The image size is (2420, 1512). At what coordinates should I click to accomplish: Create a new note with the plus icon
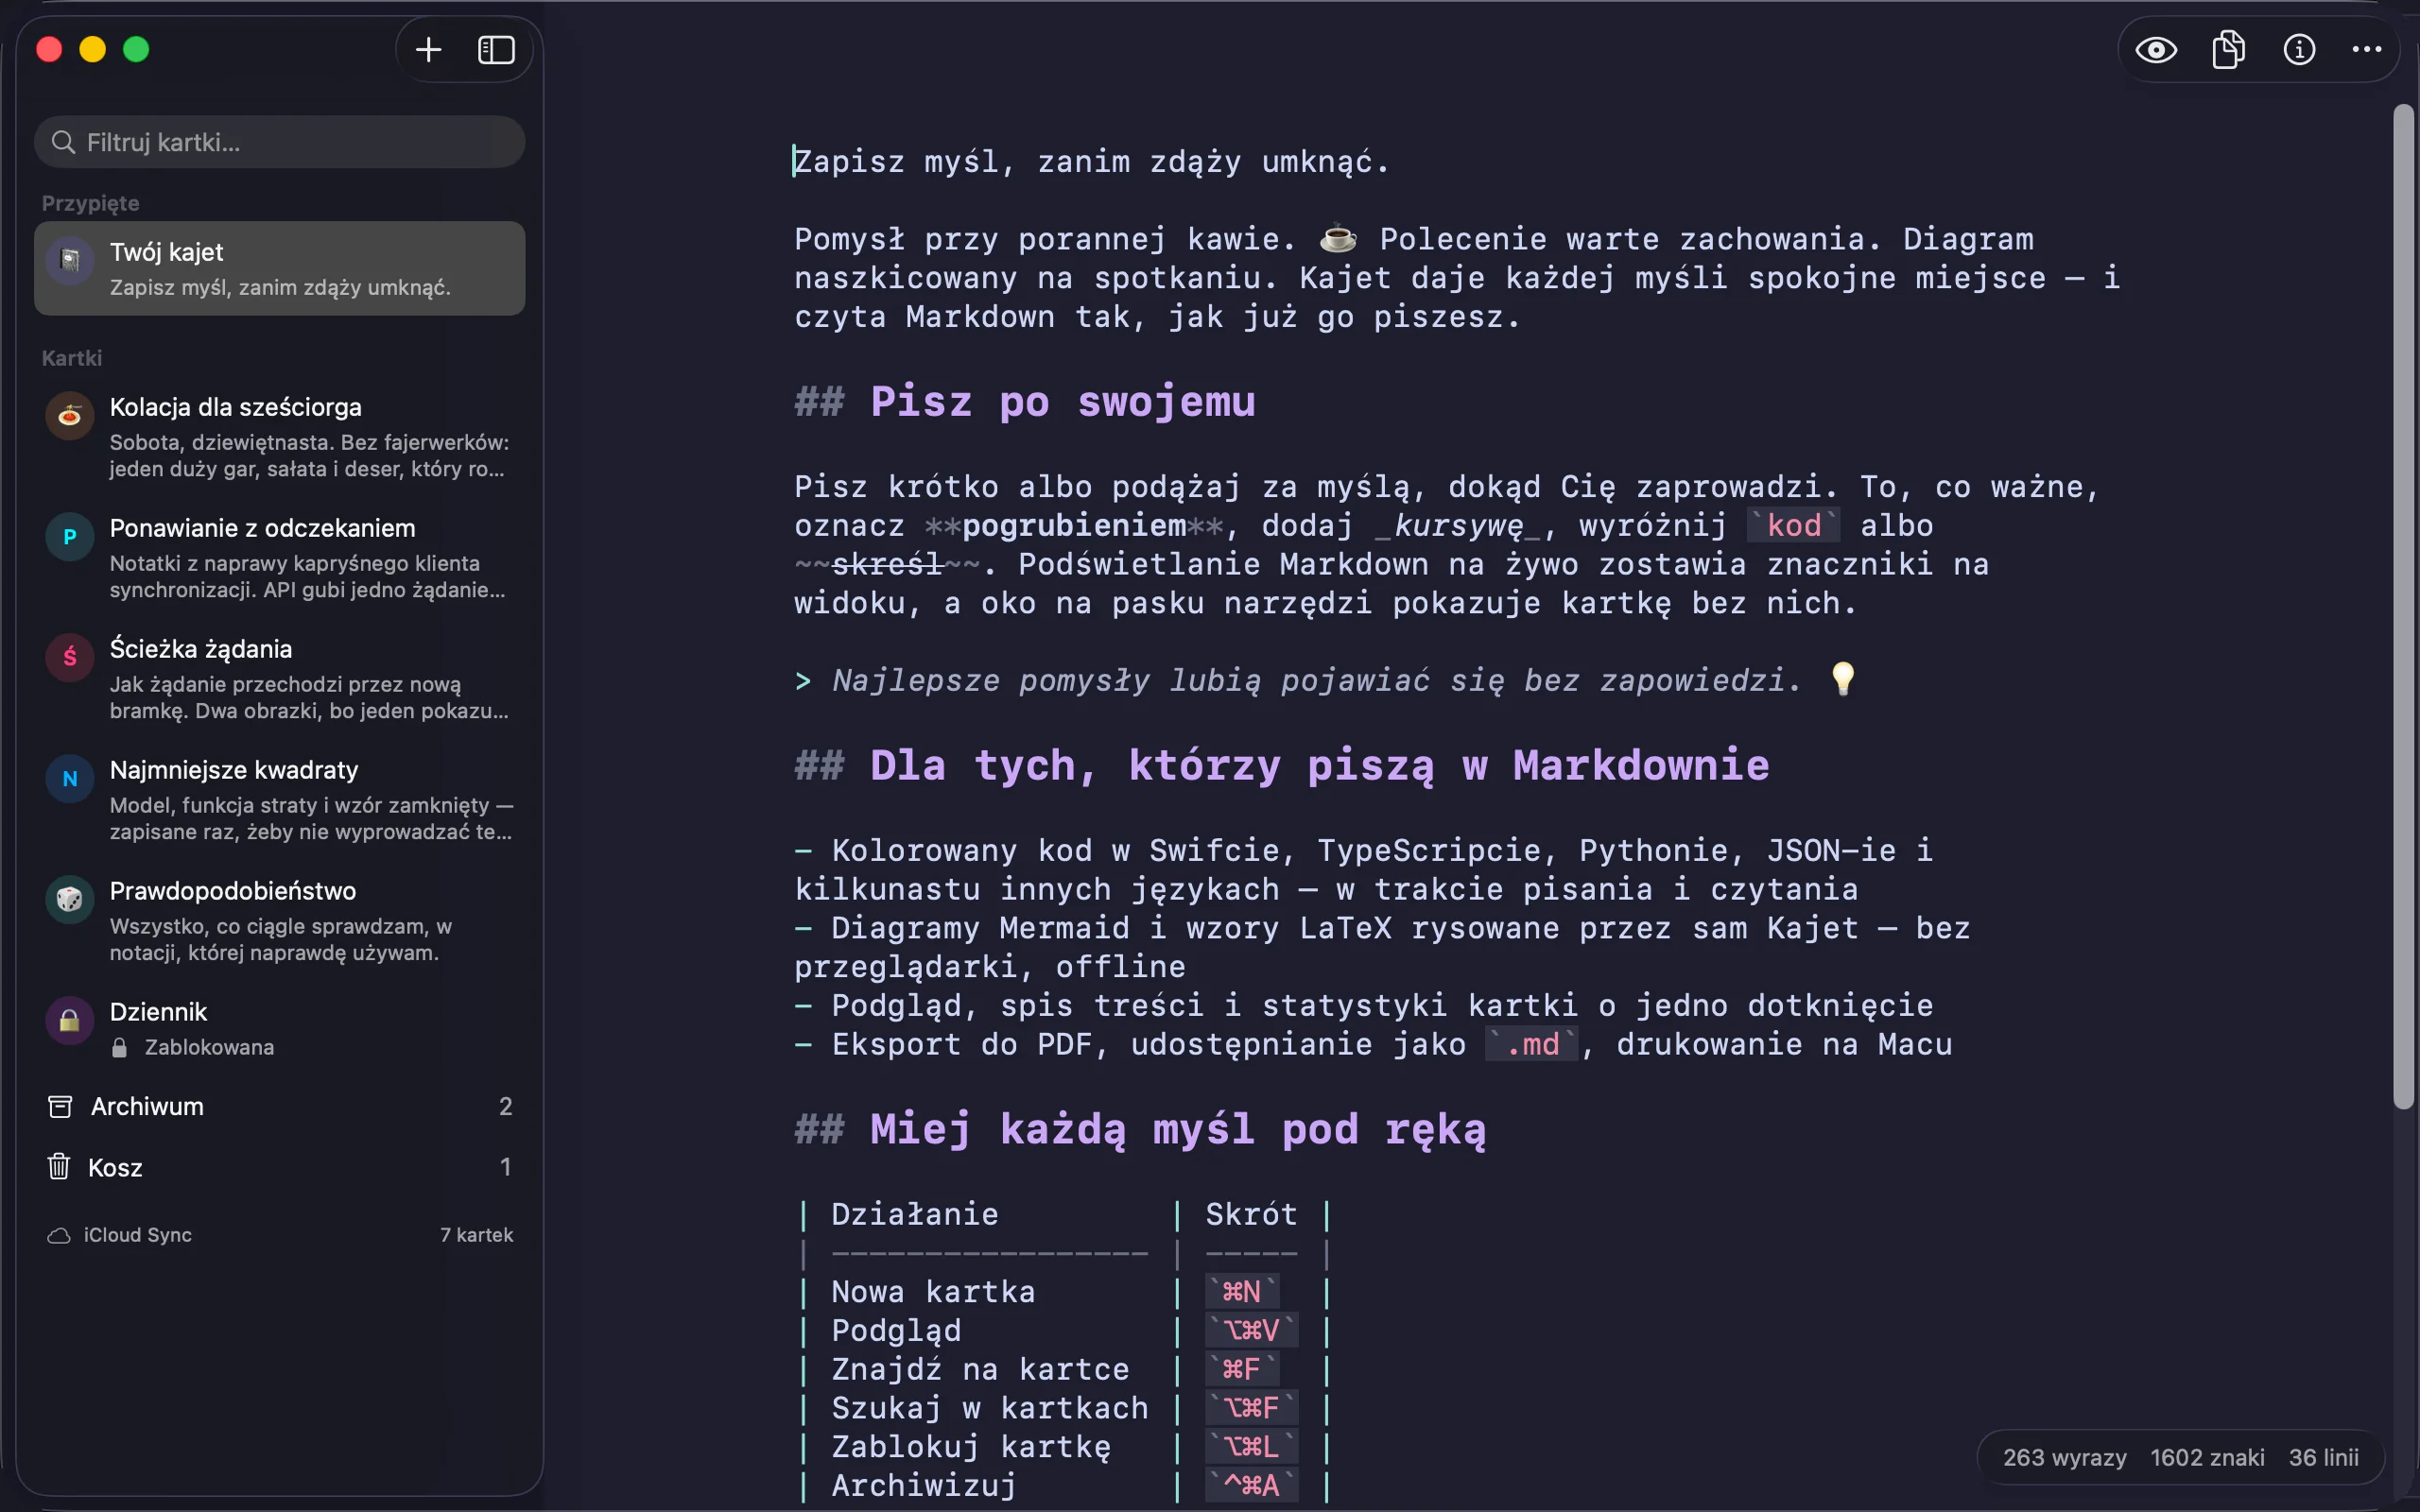[428, 50]
